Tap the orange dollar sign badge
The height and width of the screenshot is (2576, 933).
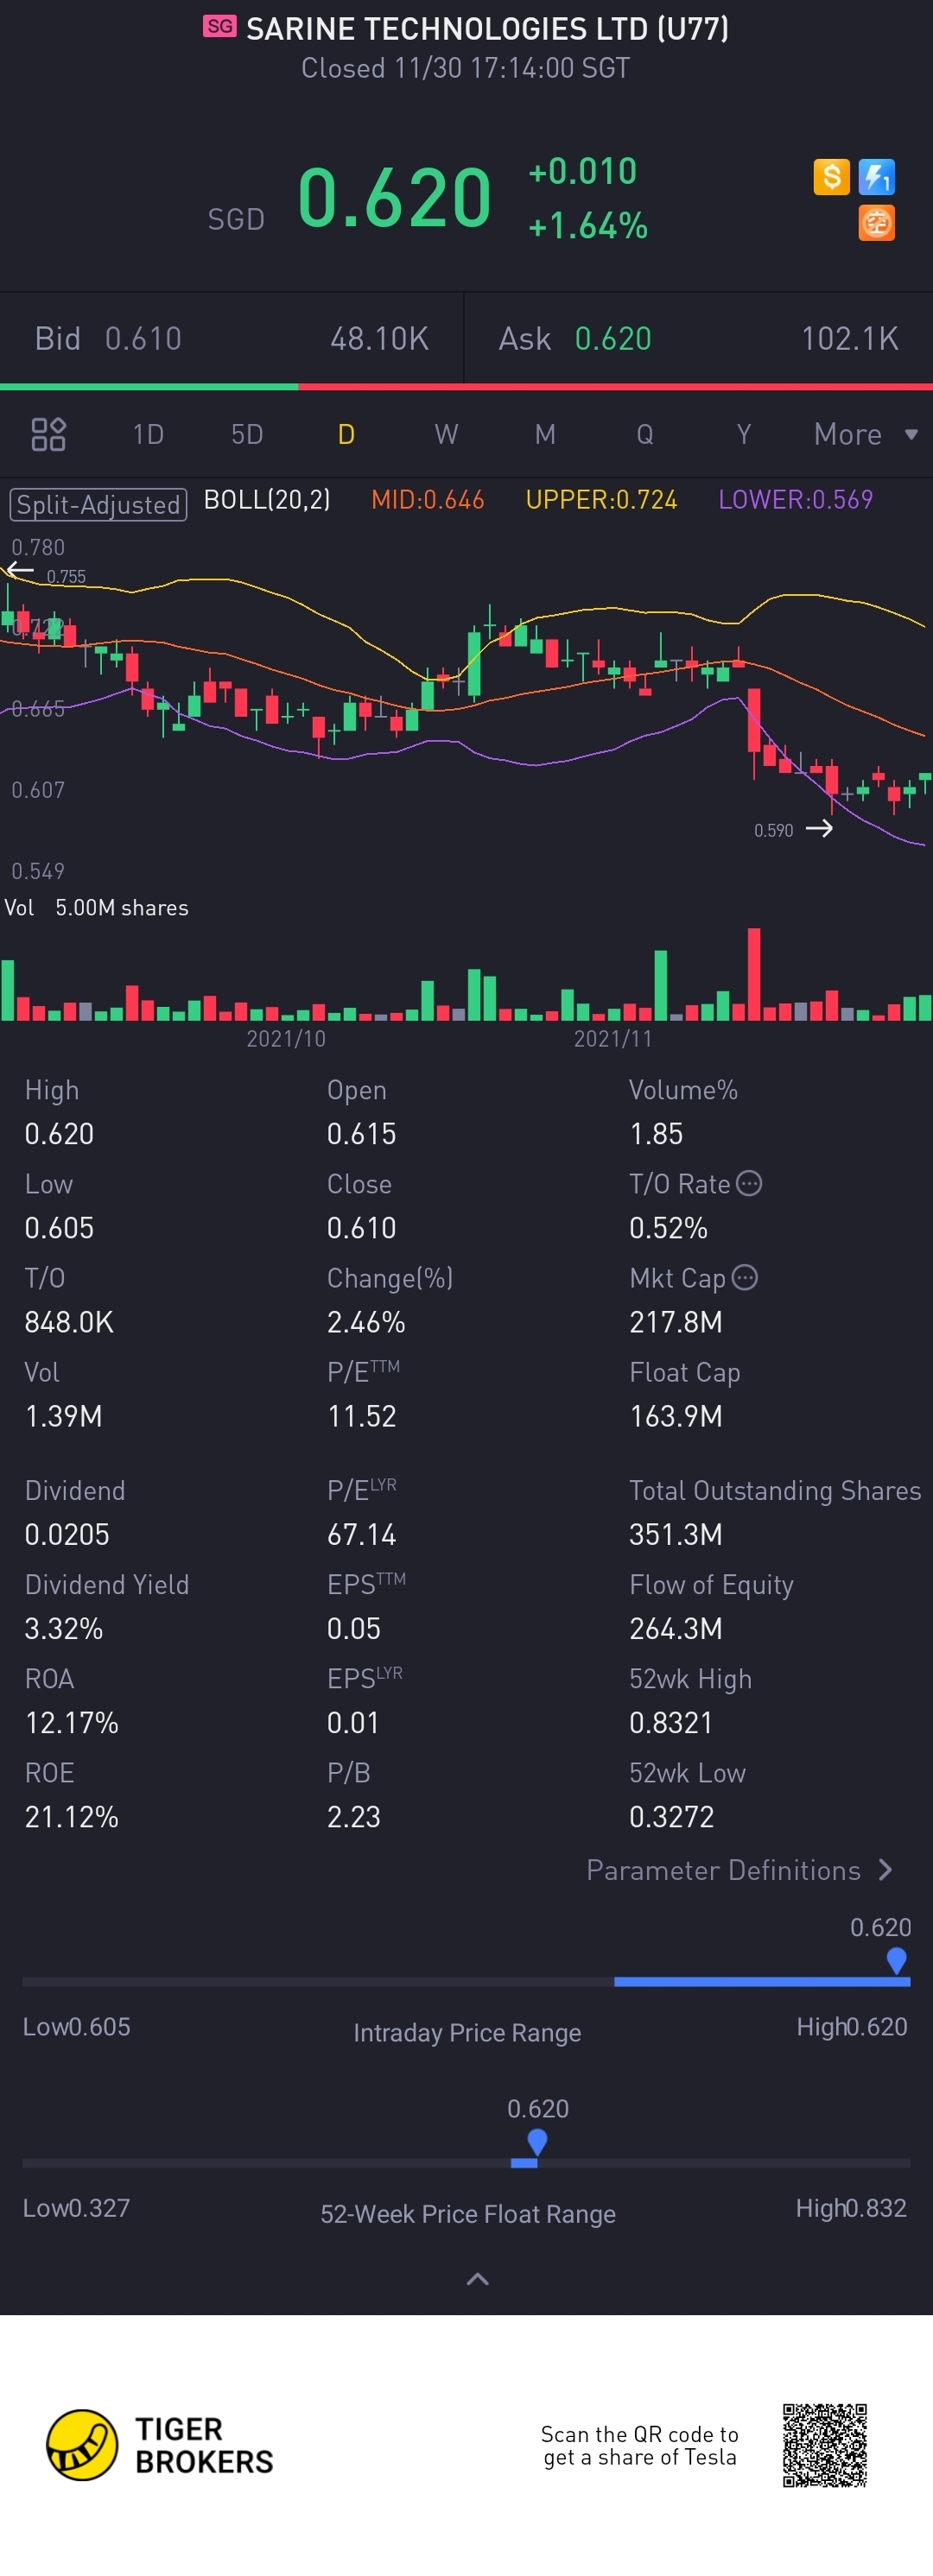click(831, 177)
